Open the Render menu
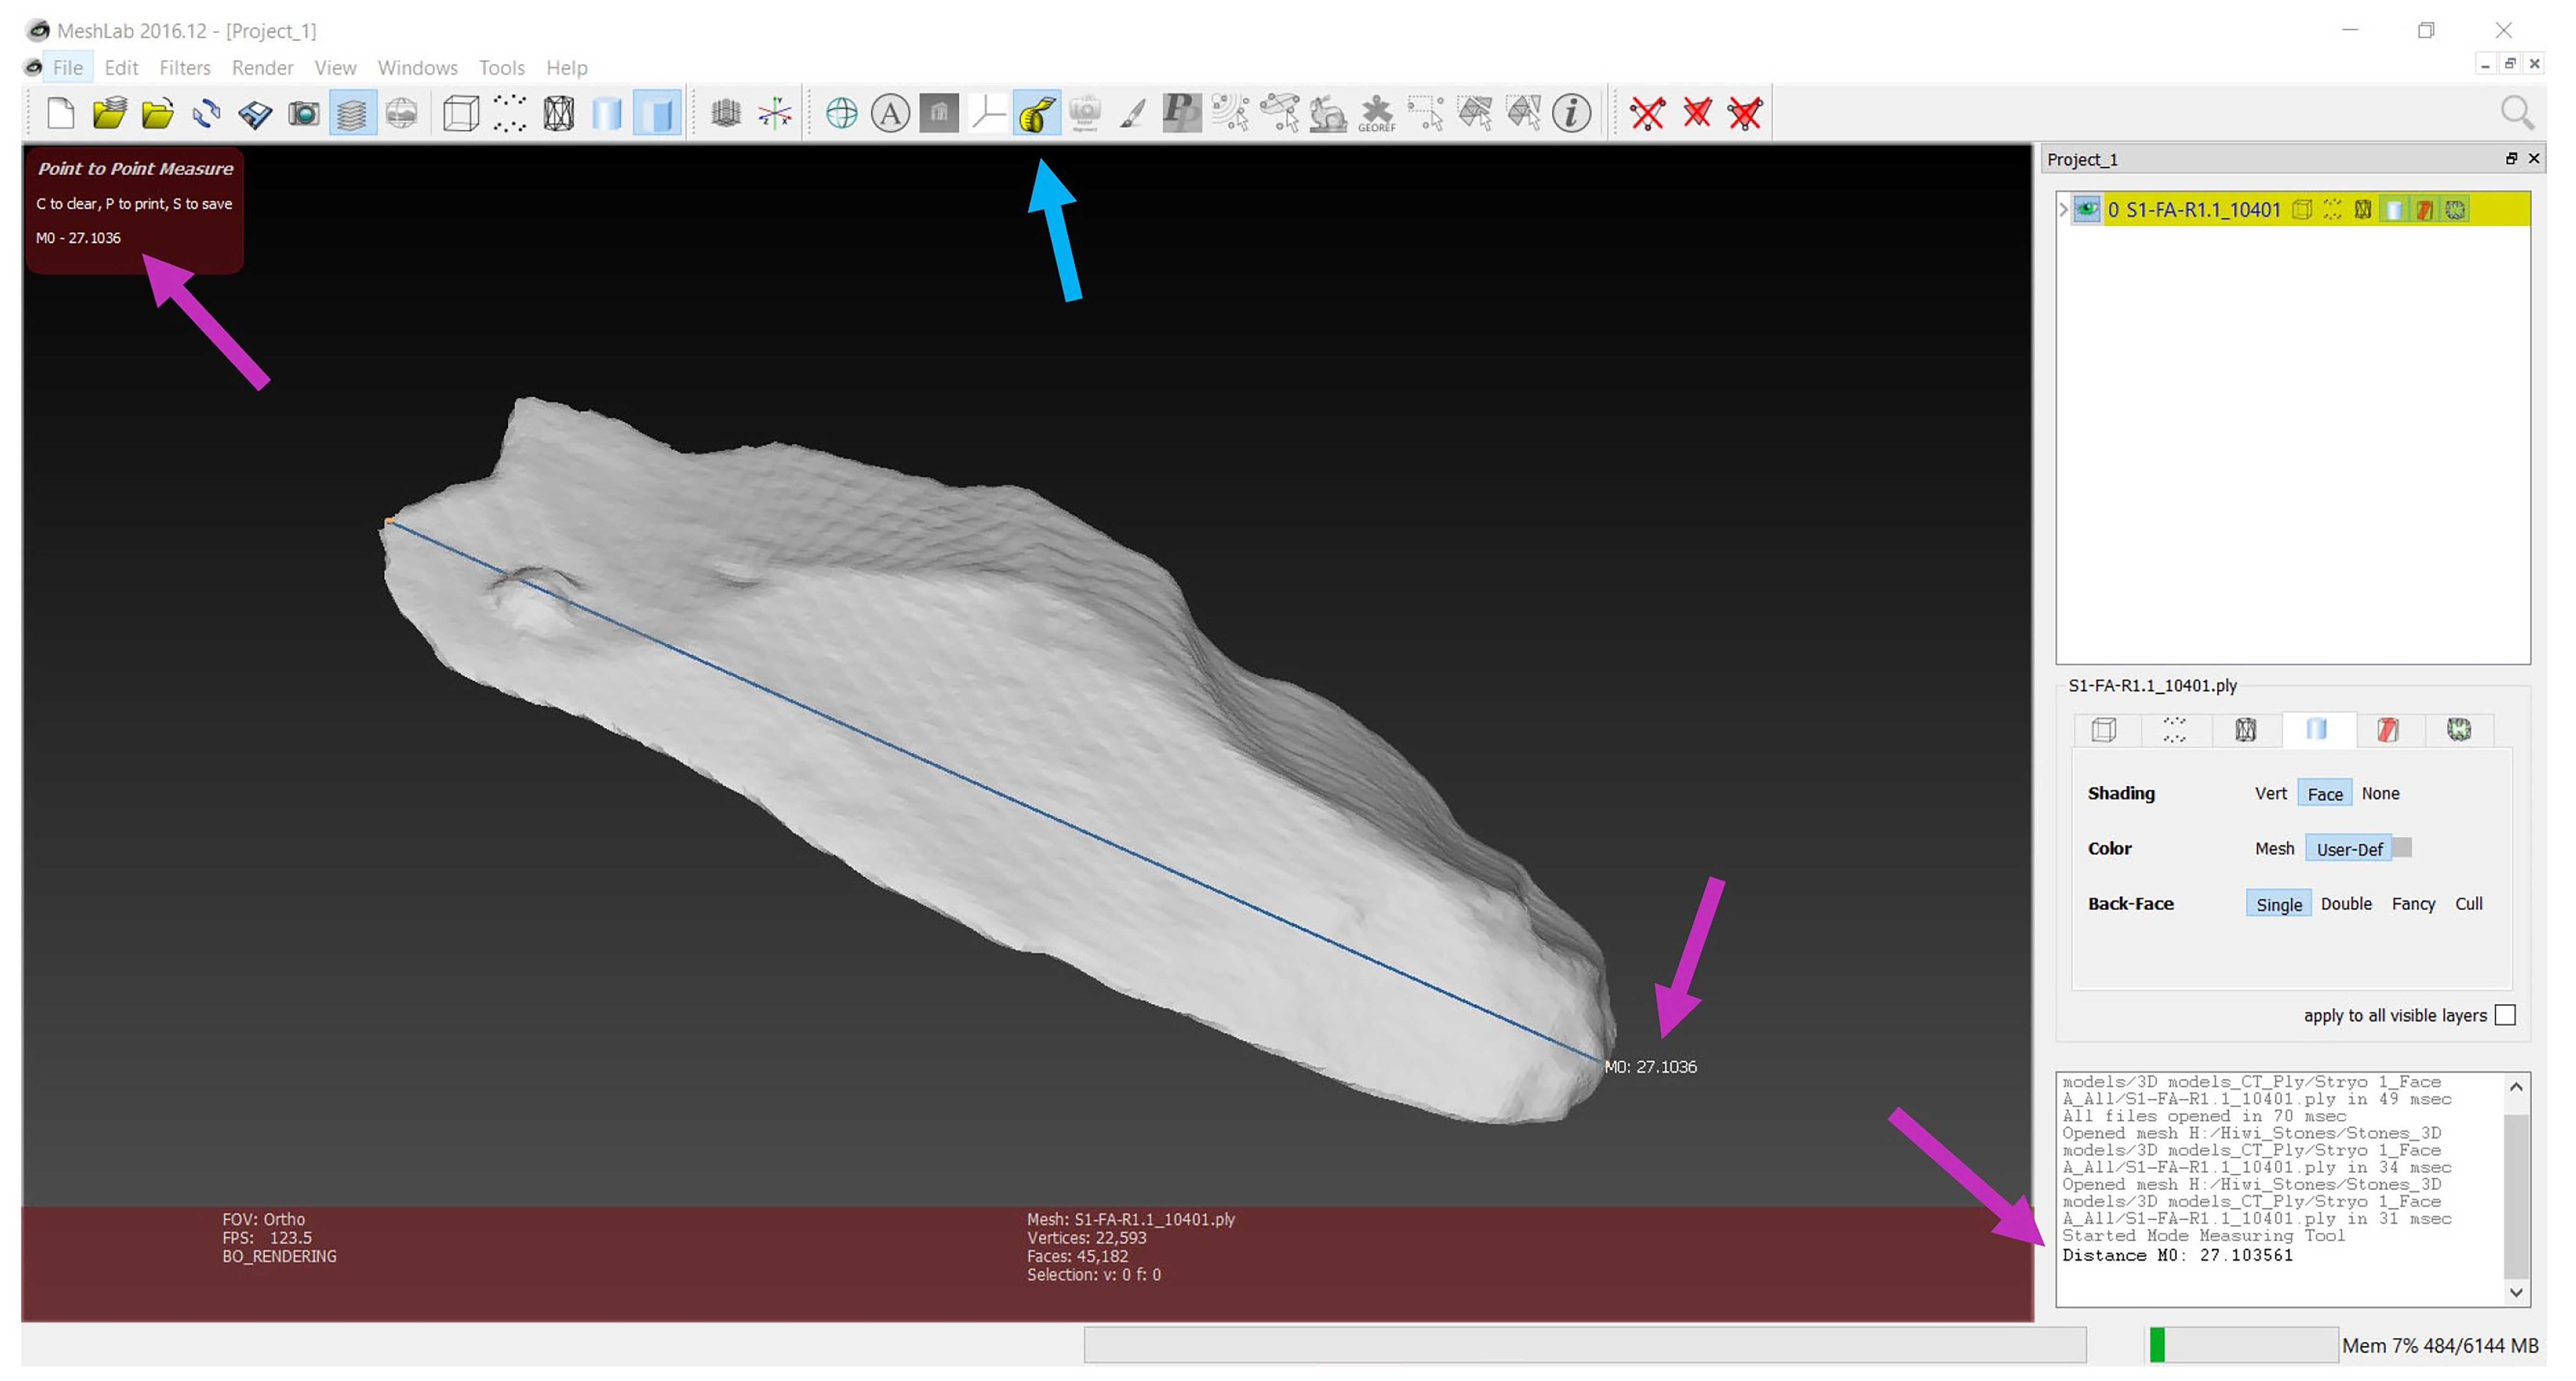This screenshot has width=2576, height=1381. point(262,67)
